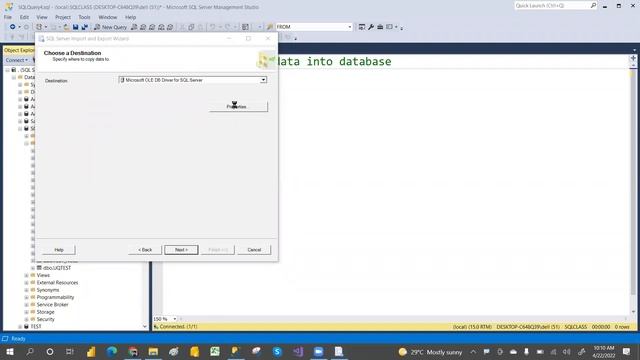The height and width of the screenshot is (360, 640).
Task: Open the View menu
Action: coord(42,17)
